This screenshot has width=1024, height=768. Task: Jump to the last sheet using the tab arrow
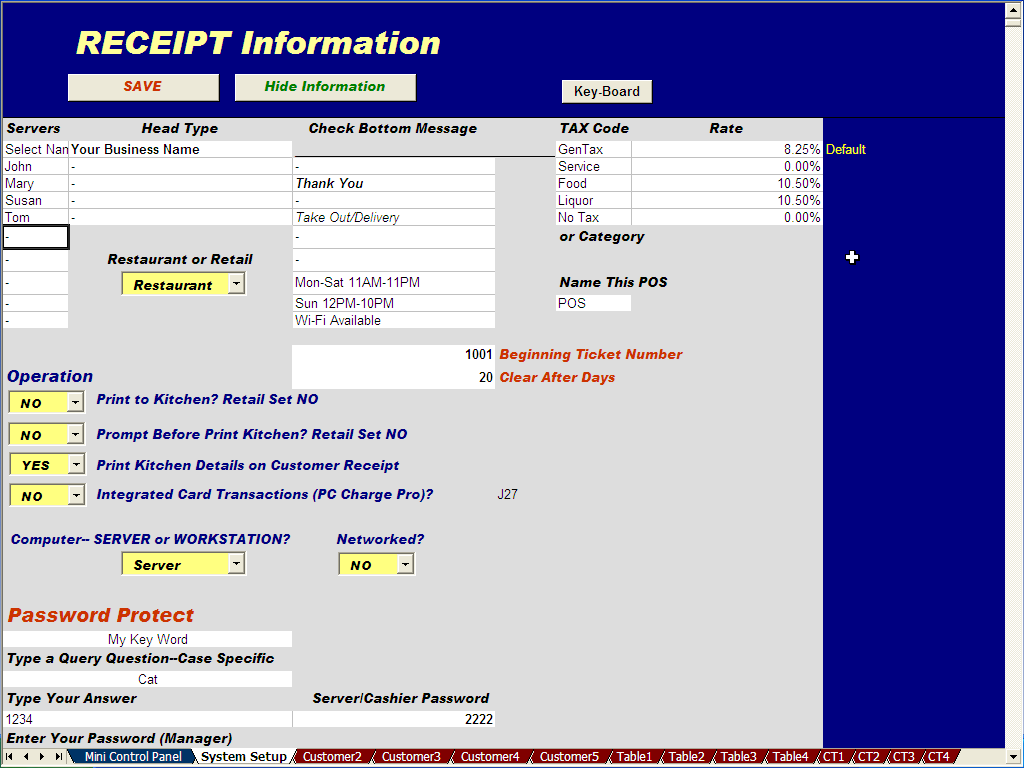point(58,757)
